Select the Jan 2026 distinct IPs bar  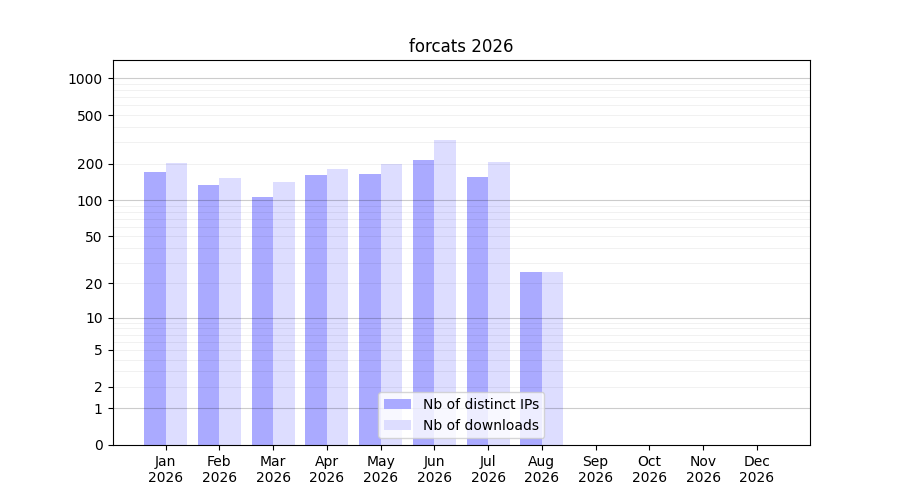pos(155,308)
